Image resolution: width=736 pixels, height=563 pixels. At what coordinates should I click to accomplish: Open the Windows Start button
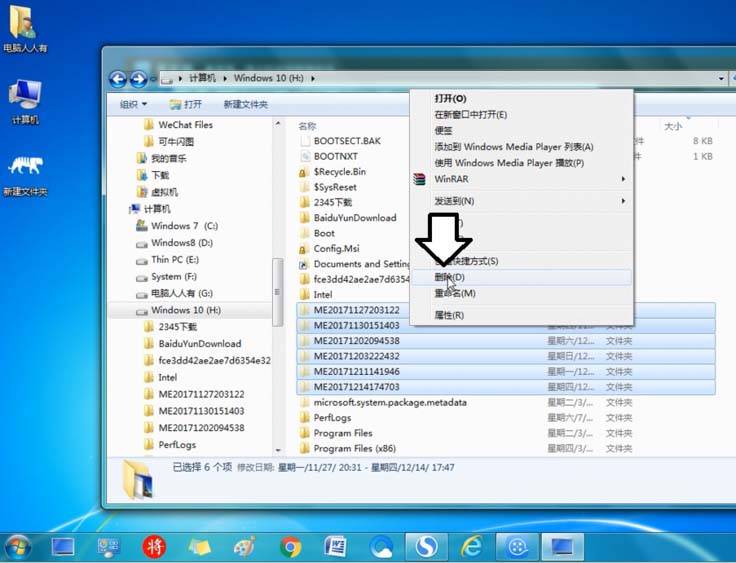coord(18,548)
